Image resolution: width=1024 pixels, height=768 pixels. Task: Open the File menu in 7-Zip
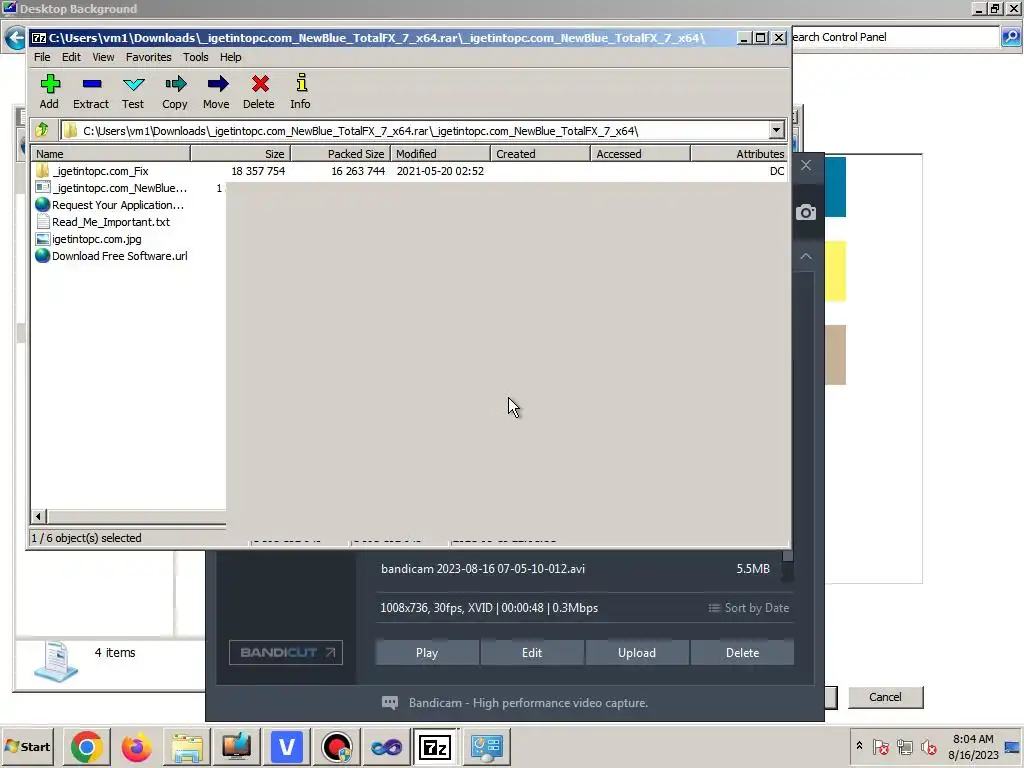pos(42,57)
